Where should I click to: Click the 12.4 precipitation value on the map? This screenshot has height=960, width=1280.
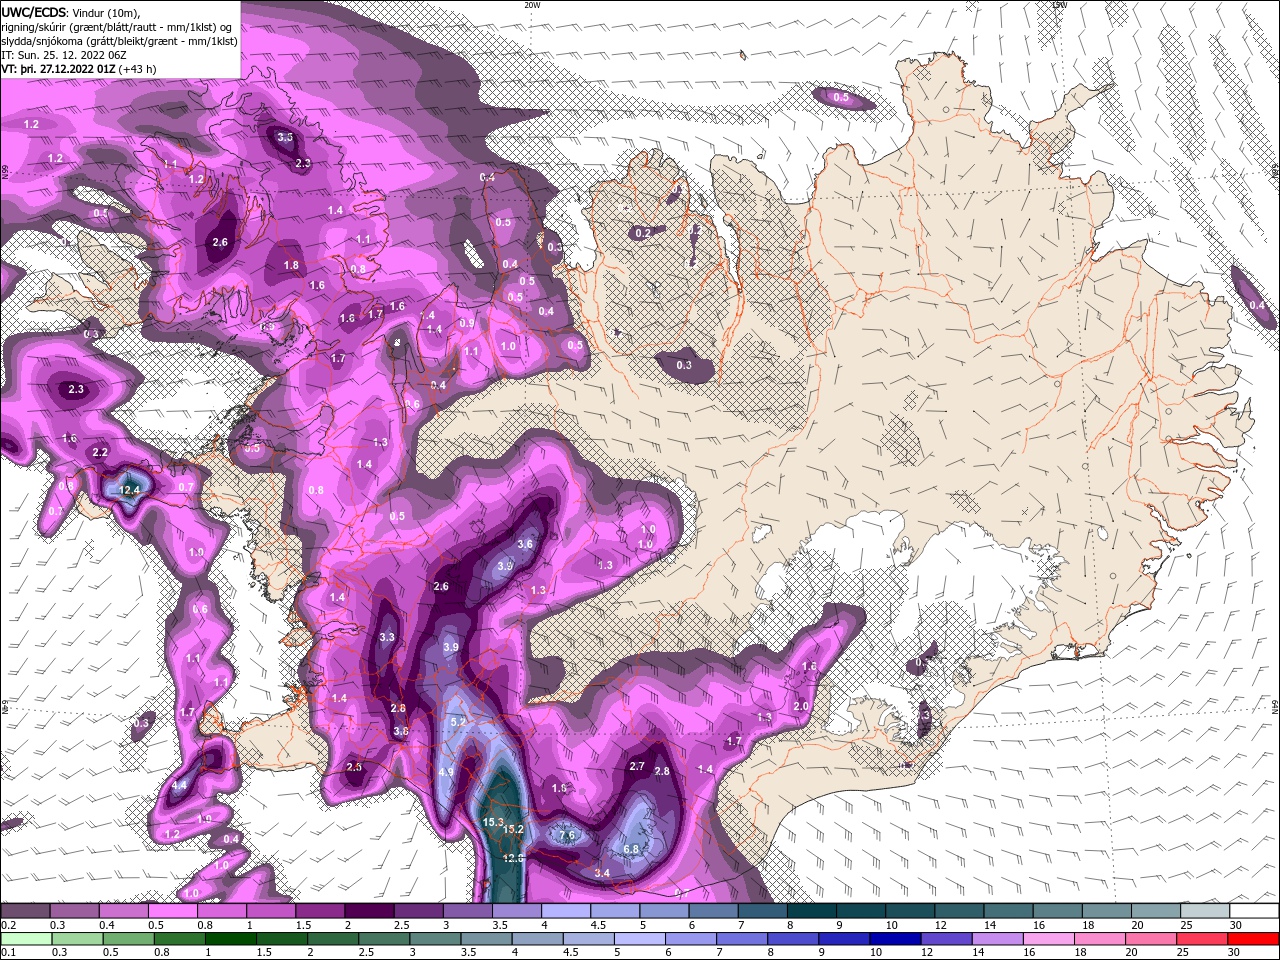tap(130, 490)
